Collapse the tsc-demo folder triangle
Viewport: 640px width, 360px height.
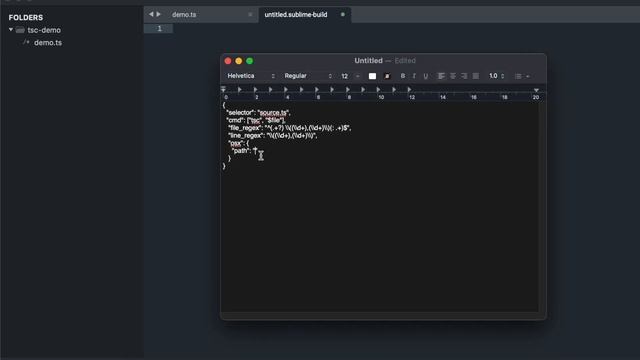[x=11, y=30]
